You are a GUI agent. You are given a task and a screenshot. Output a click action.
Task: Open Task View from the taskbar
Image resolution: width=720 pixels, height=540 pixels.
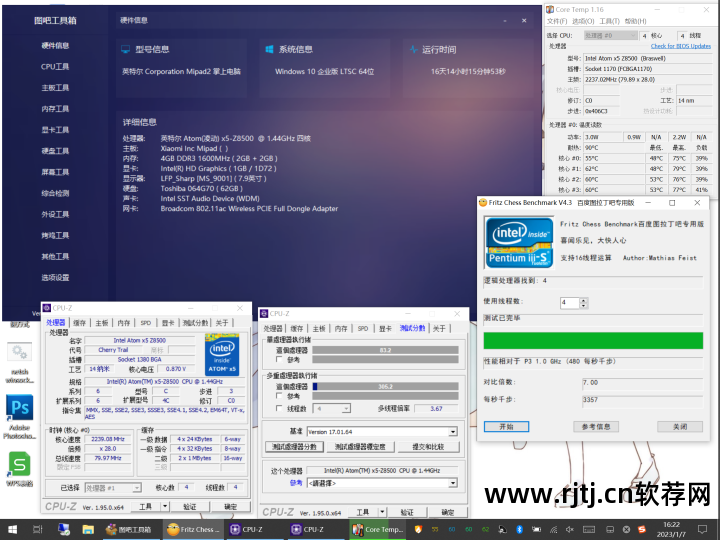[x=38, y=529]
